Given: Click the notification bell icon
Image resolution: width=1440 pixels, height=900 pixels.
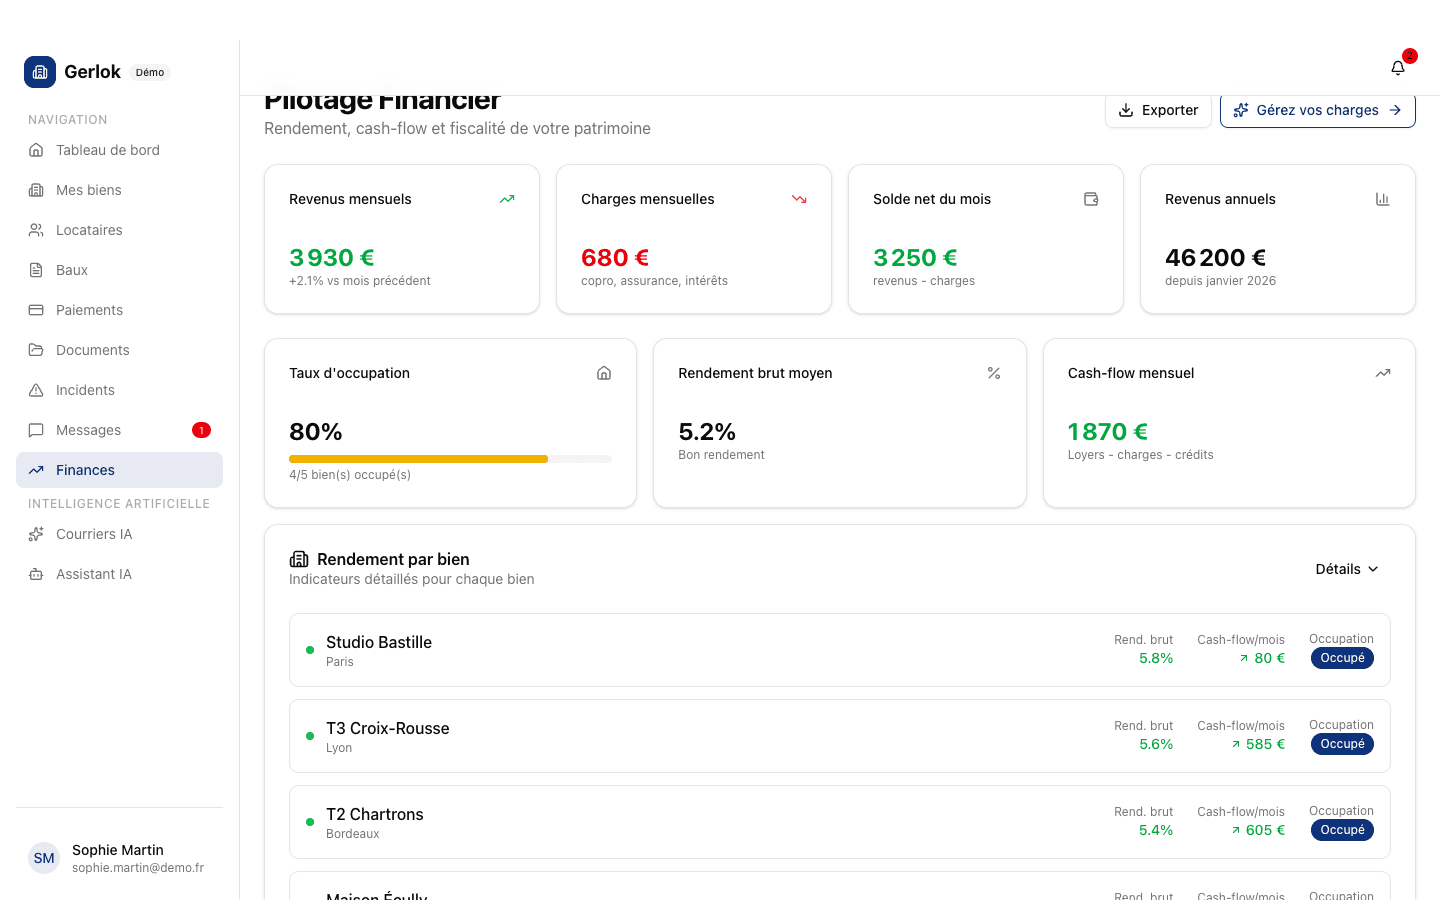Looking at the screenshot, I should (1398, 68).
